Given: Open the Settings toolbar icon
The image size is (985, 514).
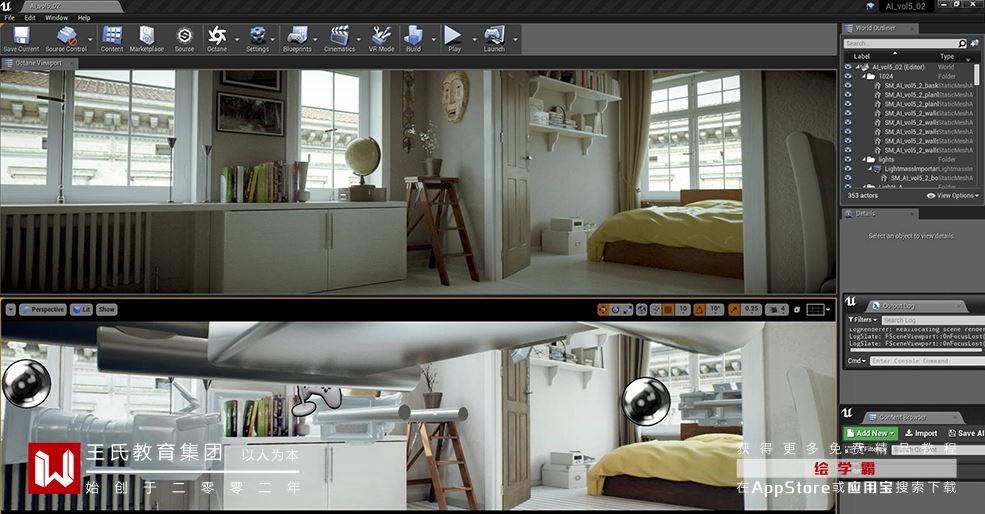Looking at the screenshot, I should pyautogui.click(x=257, y=38).
